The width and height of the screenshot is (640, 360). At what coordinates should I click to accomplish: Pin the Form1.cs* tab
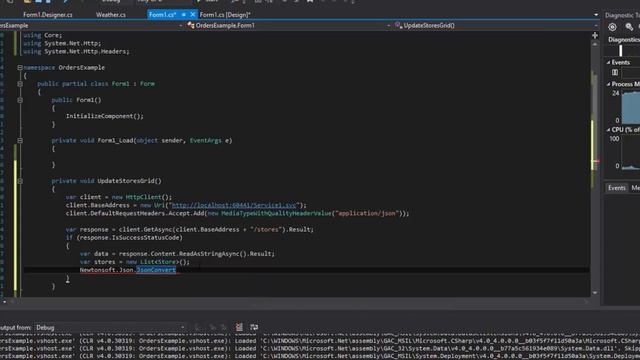coord(184,15)
